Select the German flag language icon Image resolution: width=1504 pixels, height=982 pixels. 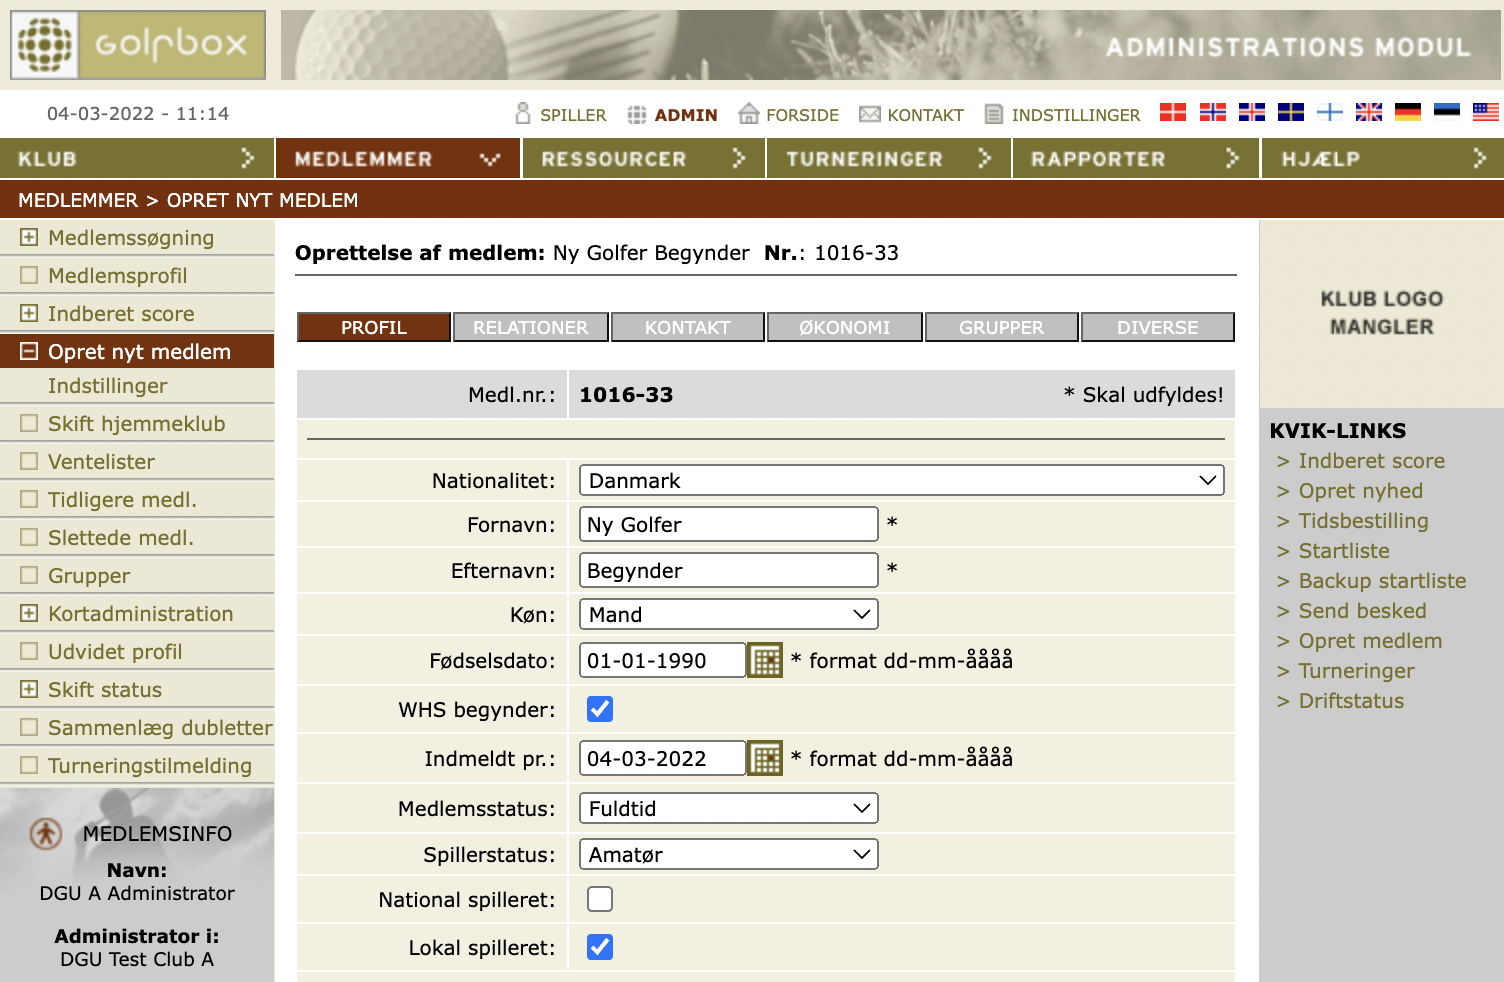click(x=1407, y=113)
